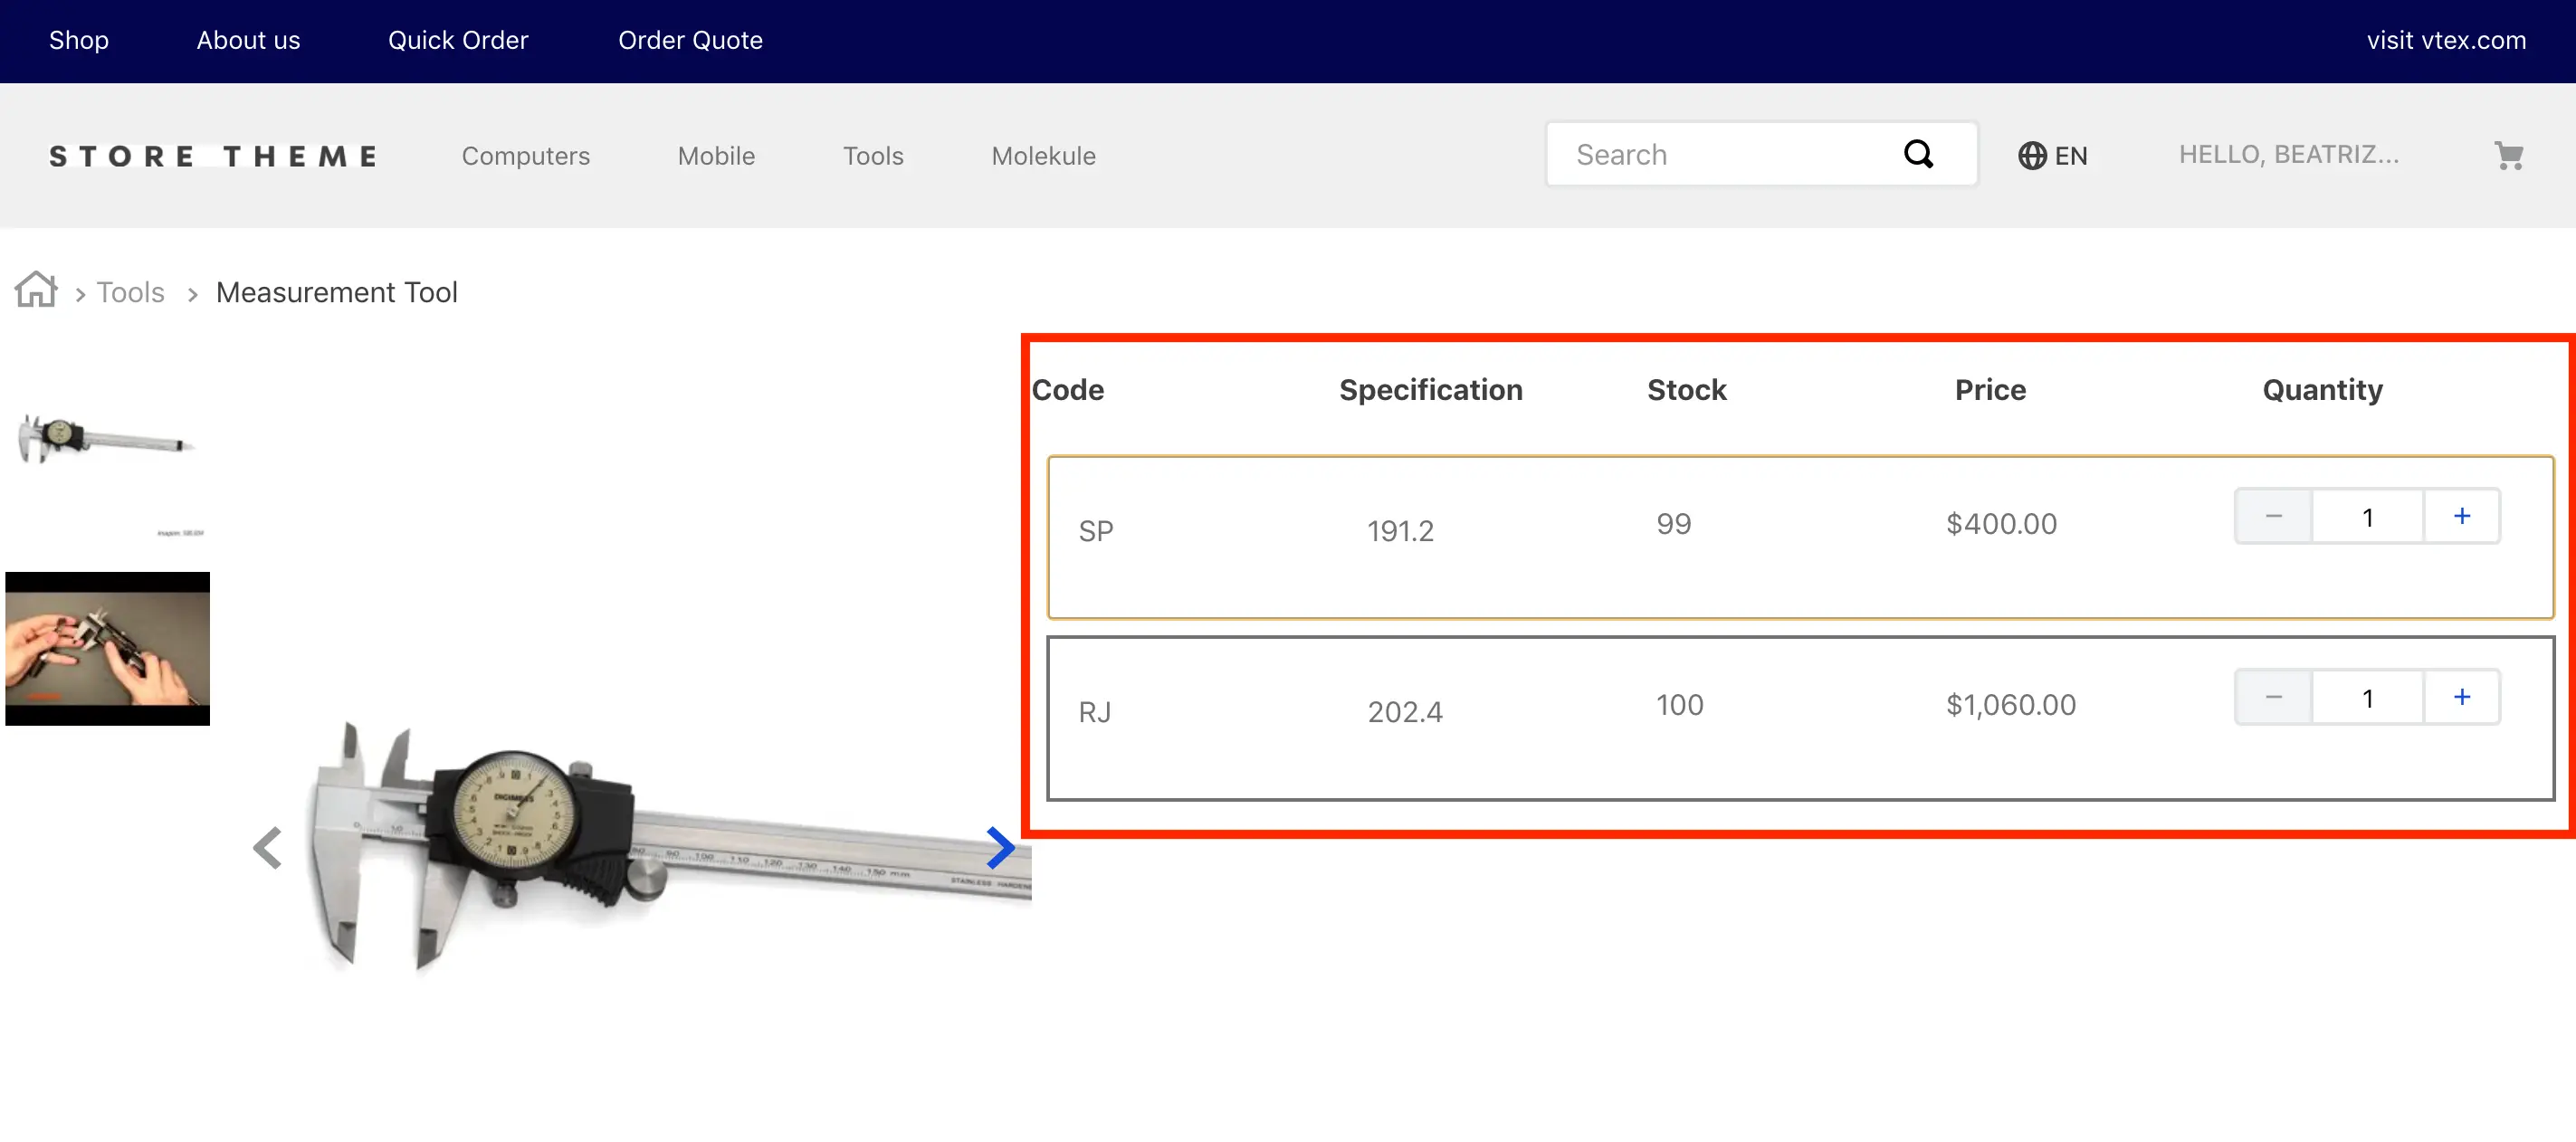Go to previous product image arrow

point(267,847)
